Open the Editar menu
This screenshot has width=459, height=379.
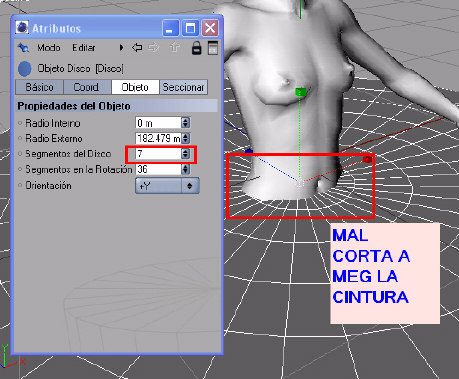coord(84,48)
